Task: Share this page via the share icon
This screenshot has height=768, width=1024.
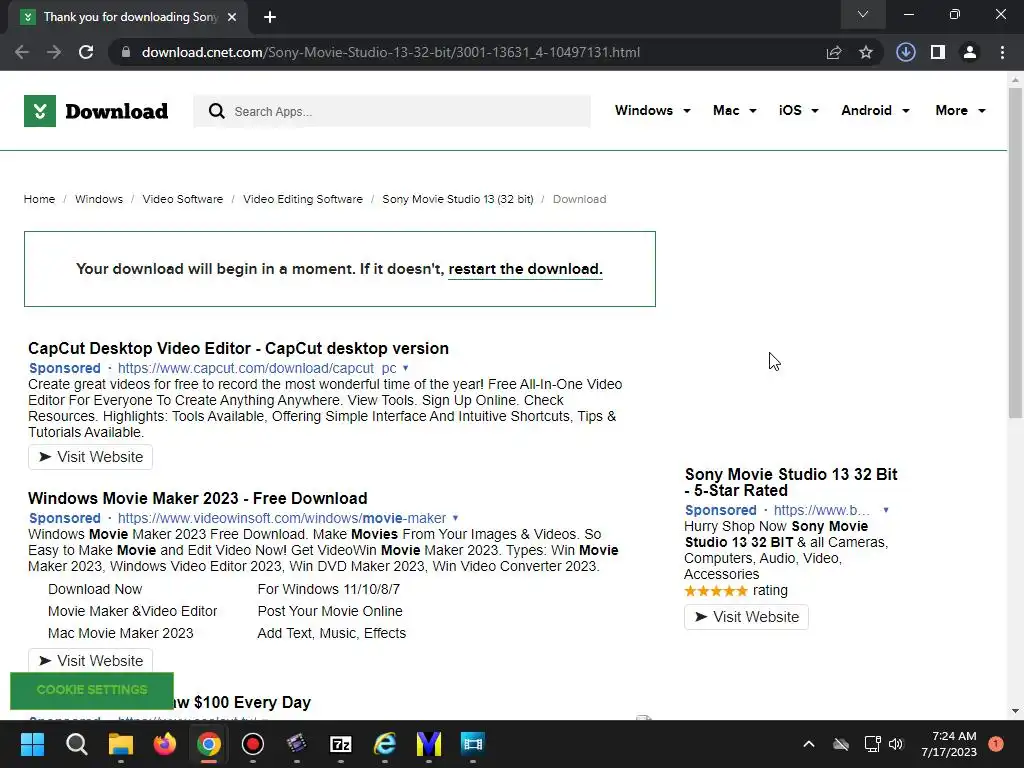Action: point(834,52)
